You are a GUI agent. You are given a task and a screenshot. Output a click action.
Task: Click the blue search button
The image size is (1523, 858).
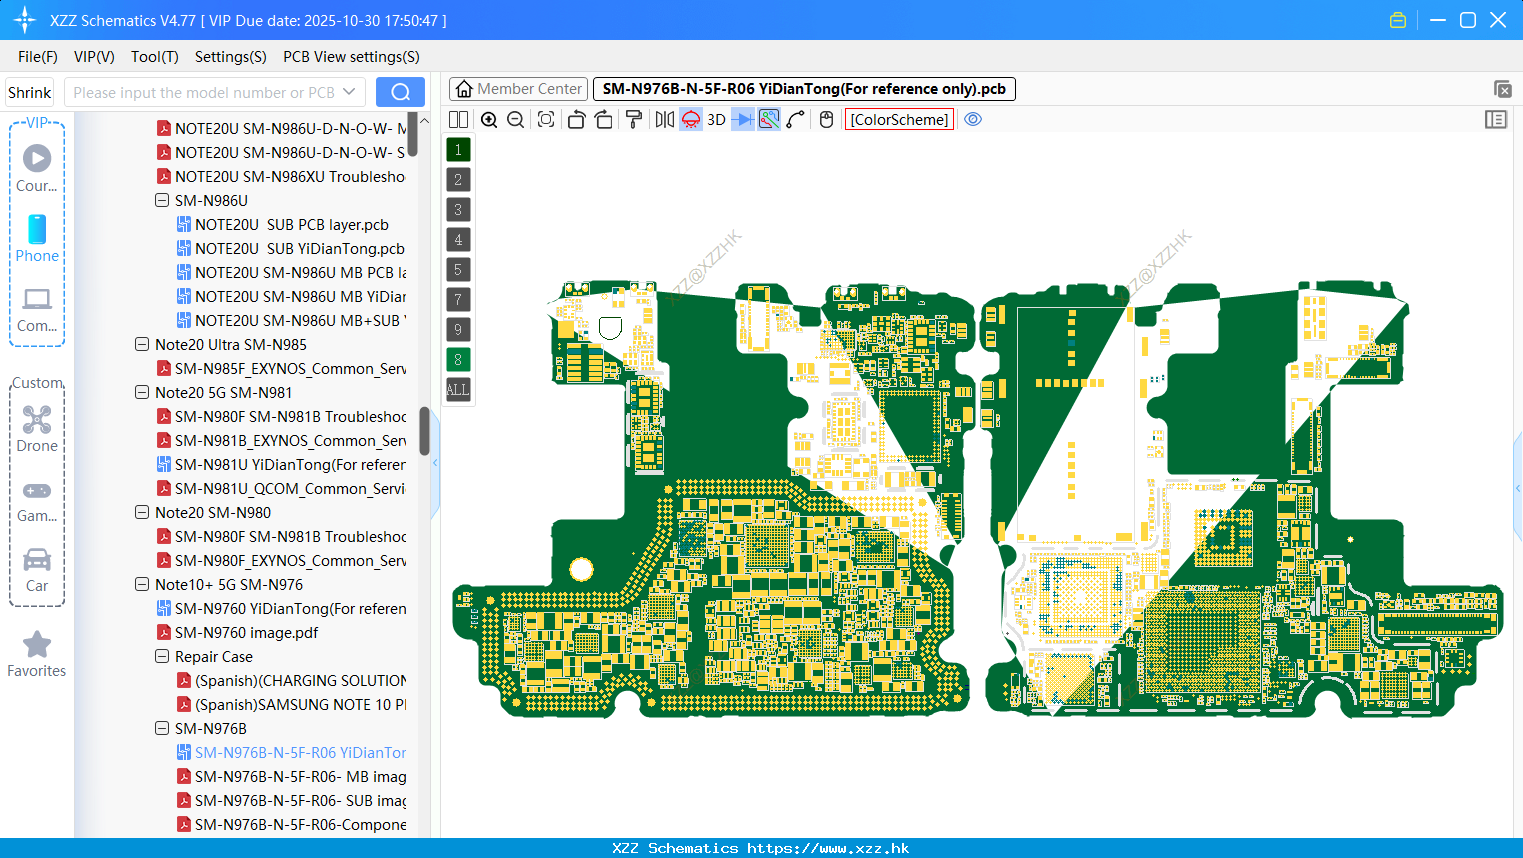[400, 92]
